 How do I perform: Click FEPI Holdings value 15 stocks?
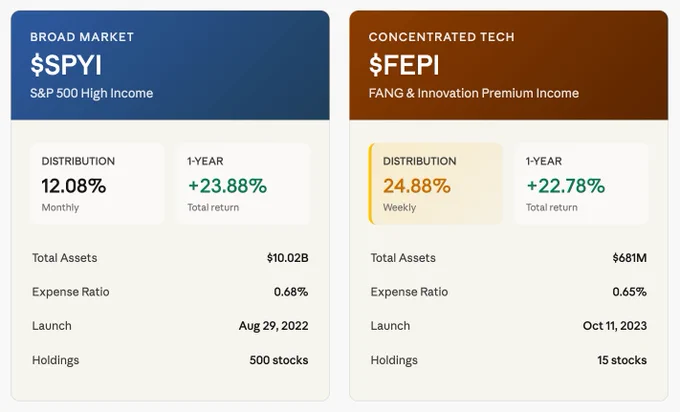click(622, 360)
